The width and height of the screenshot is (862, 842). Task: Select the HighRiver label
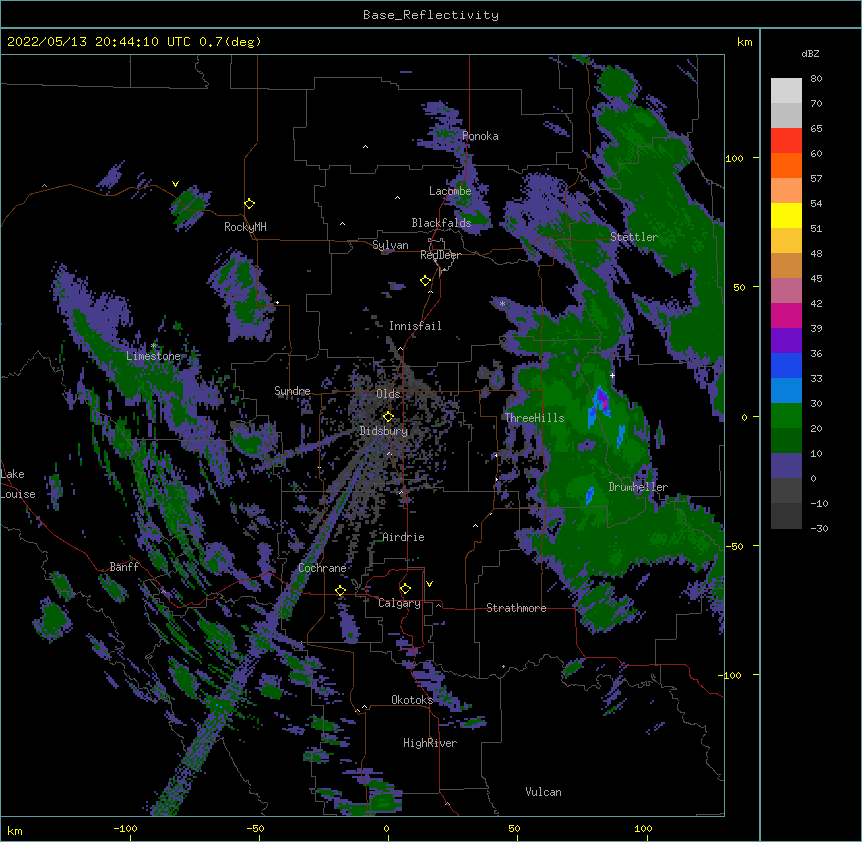click(x=430, y=743)
